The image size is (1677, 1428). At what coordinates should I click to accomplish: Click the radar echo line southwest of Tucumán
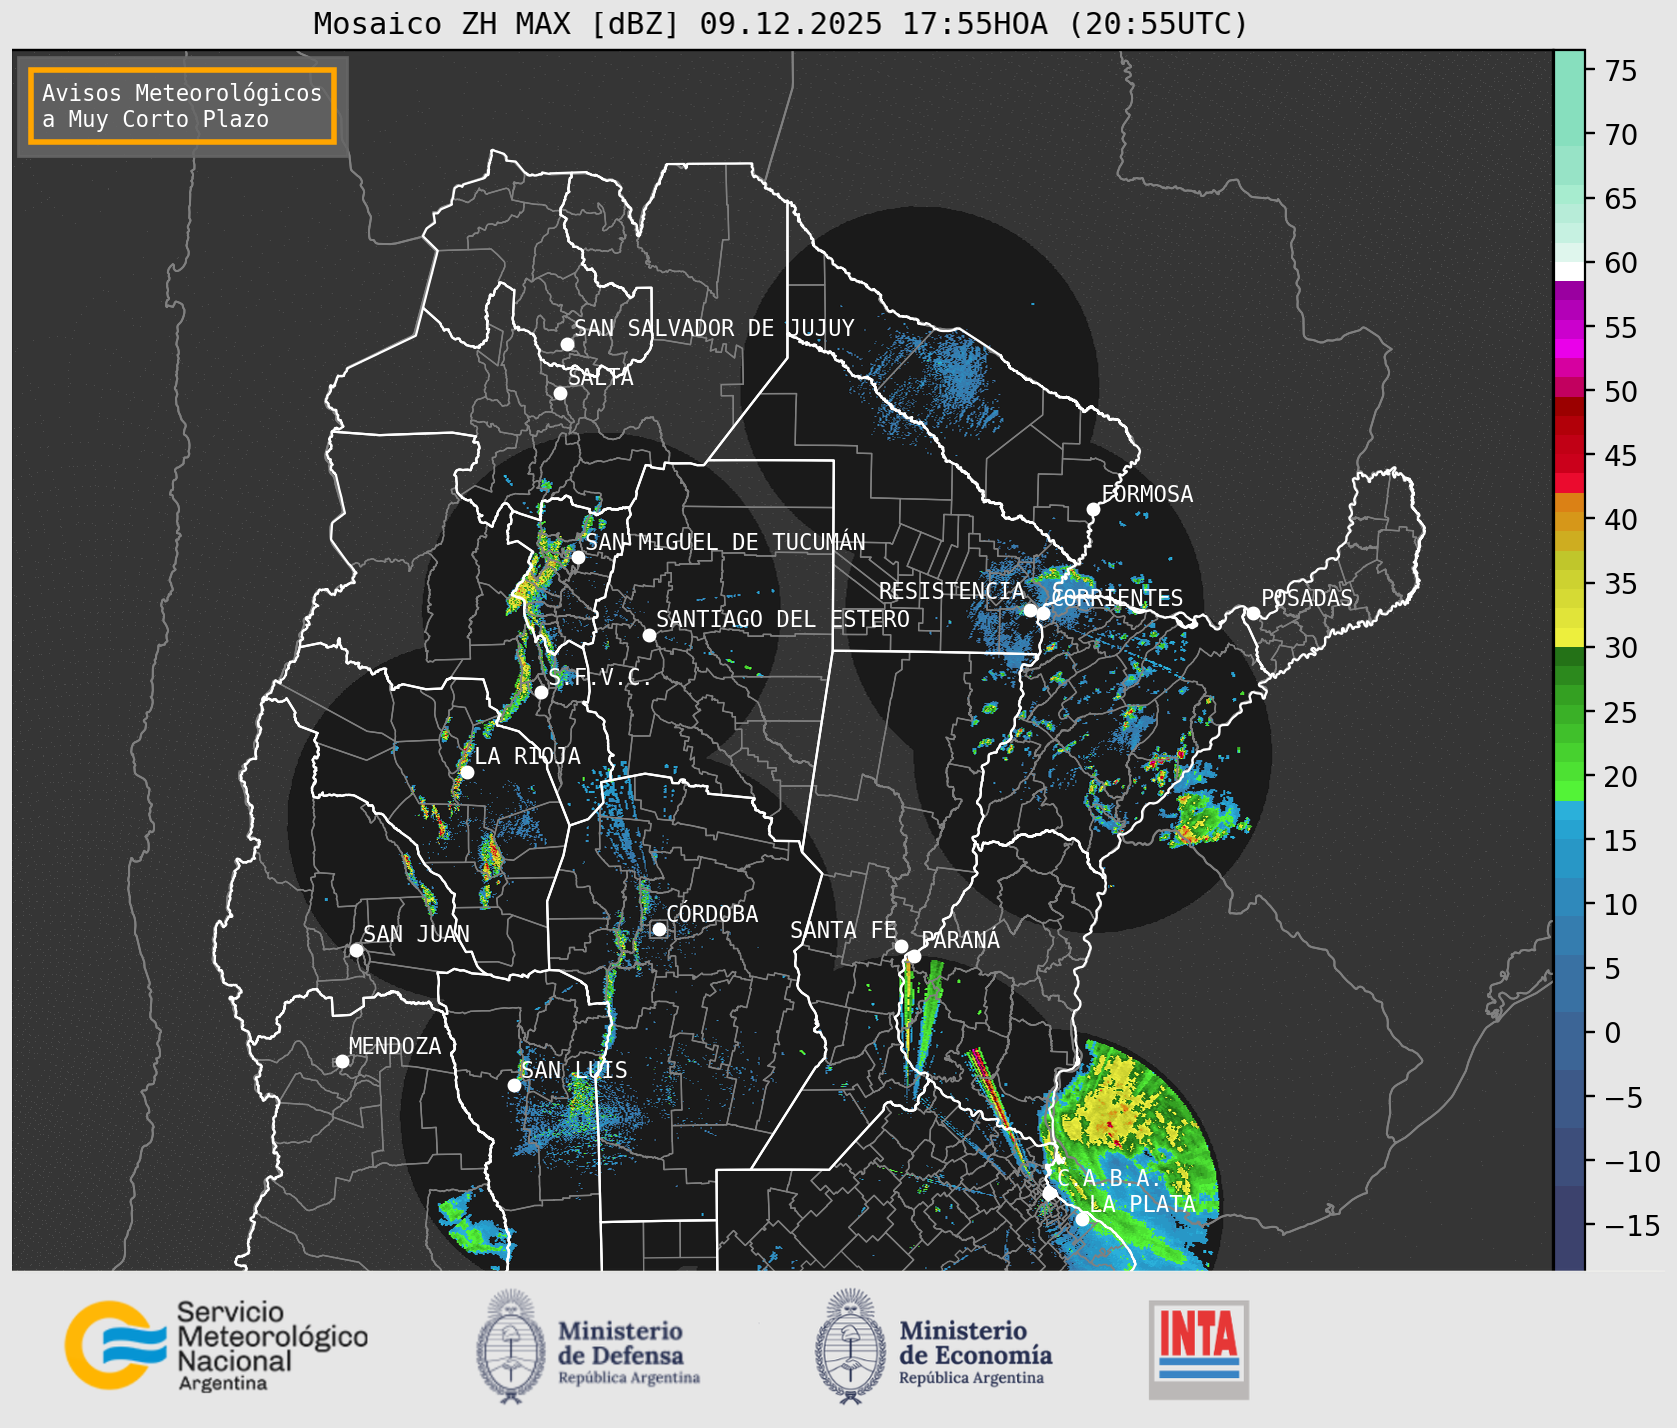point(532,583)
